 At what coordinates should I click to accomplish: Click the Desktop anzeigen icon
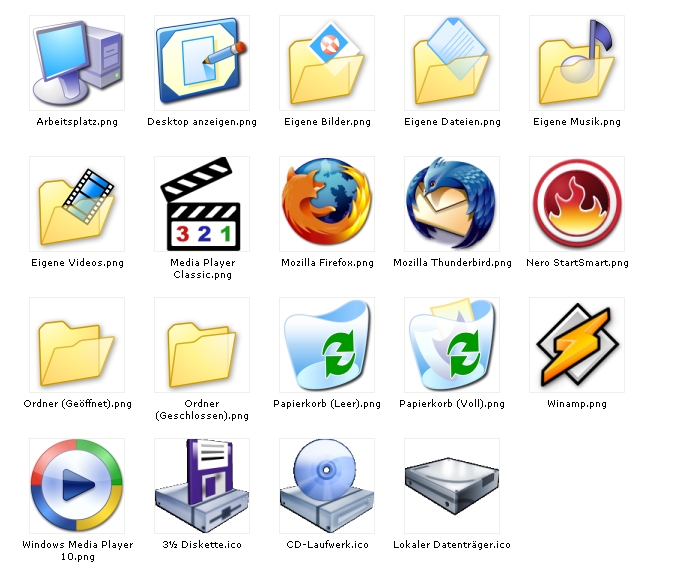202,63
